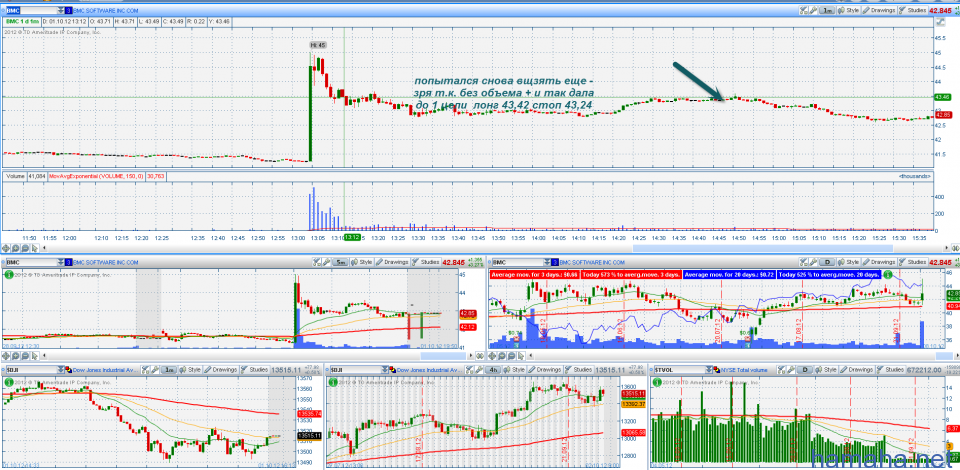Viewport: 960px width, 470px height.
Task: Click the symbol field in BMC daily chart
Action: (x=518, y=262)
